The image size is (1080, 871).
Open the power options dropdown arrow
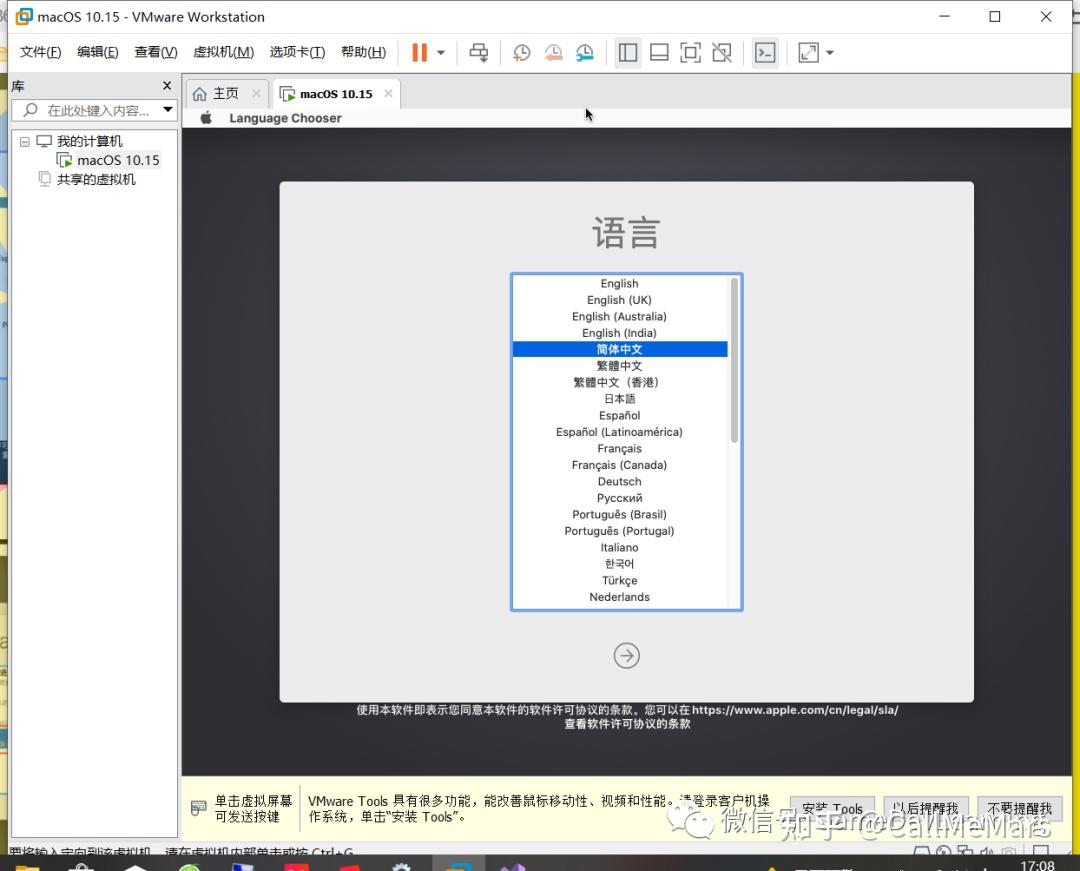click(441, 52)
